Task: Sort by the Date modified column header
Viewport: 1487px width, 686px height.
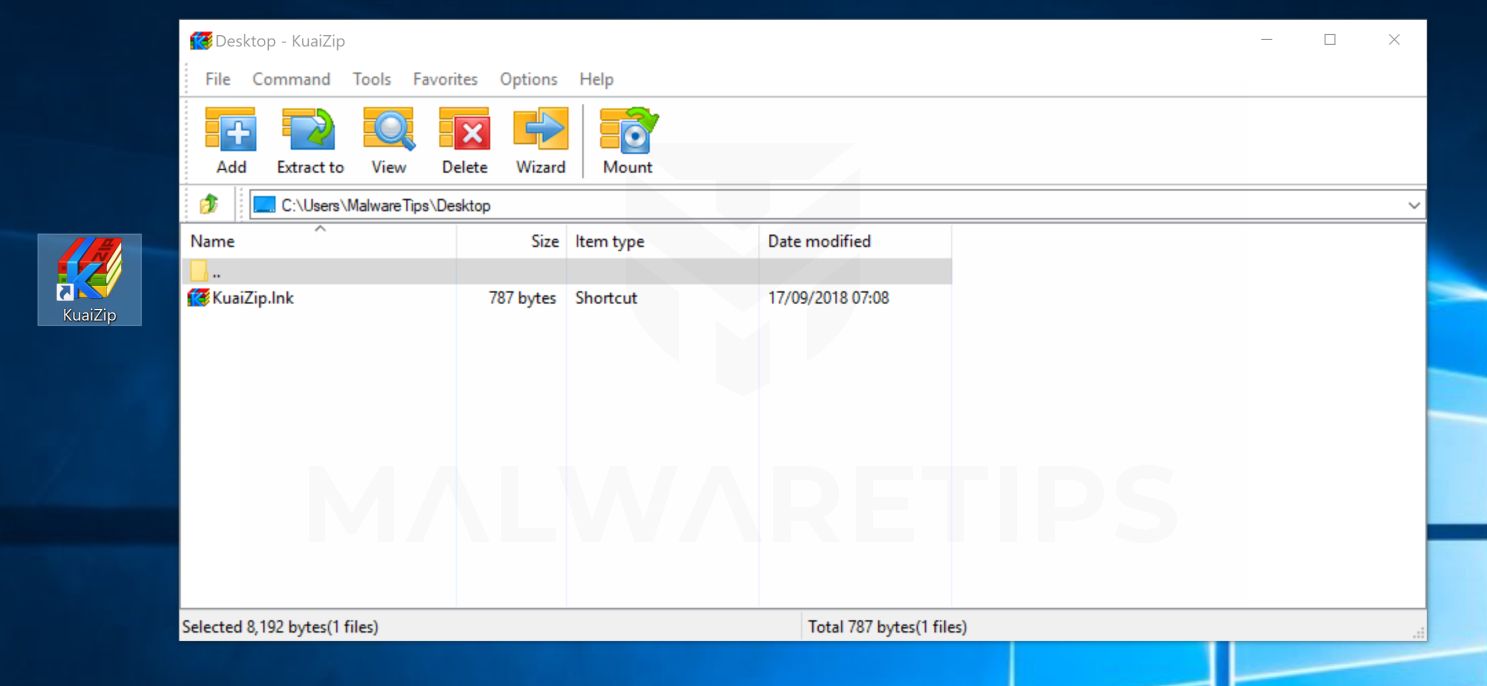Action: (x=855, y=241)
